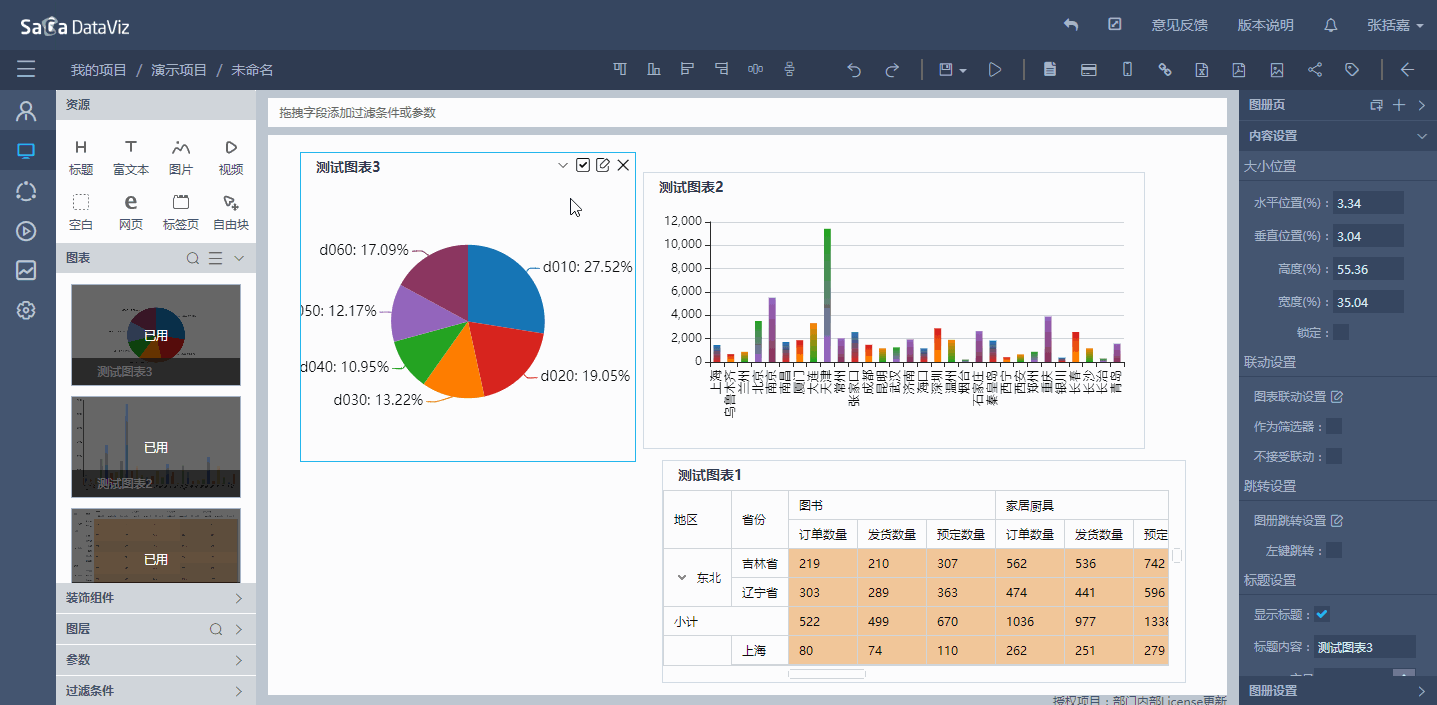1437x705 pixels.
Task: Enable the 不接受联动 checkbox
Action: coord(1334,457)
